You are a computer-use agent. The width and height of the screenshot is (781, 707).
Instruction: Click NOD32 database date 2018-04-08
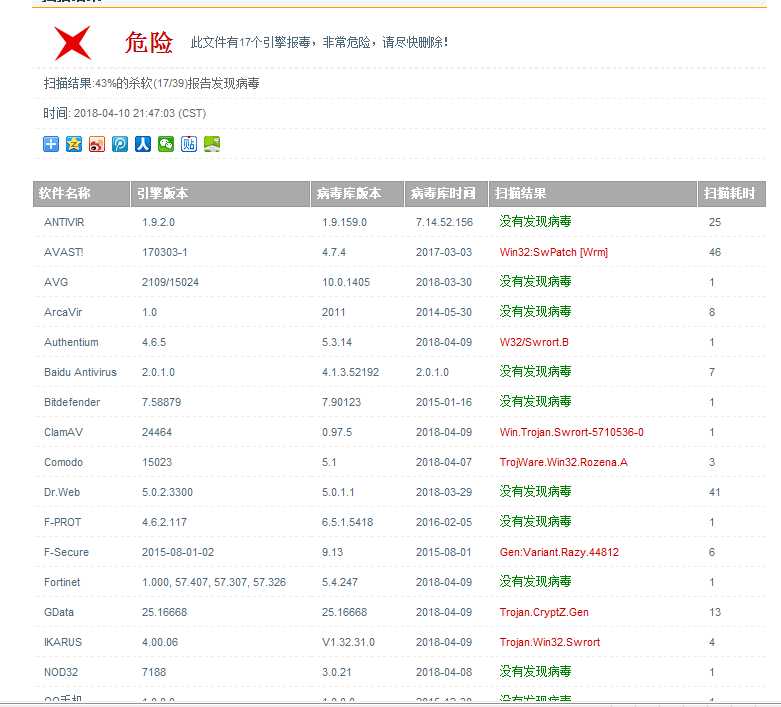(x=444, y=672)
